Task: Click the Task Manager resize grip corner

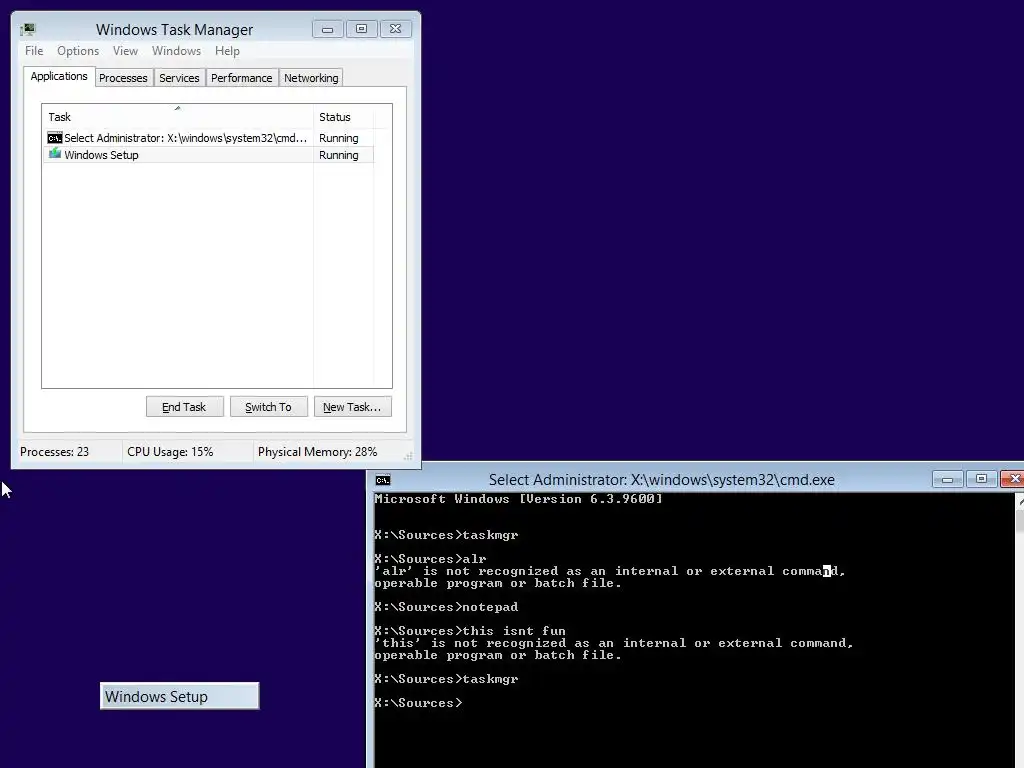Action: pyautogui.click(x=408, y=456)
